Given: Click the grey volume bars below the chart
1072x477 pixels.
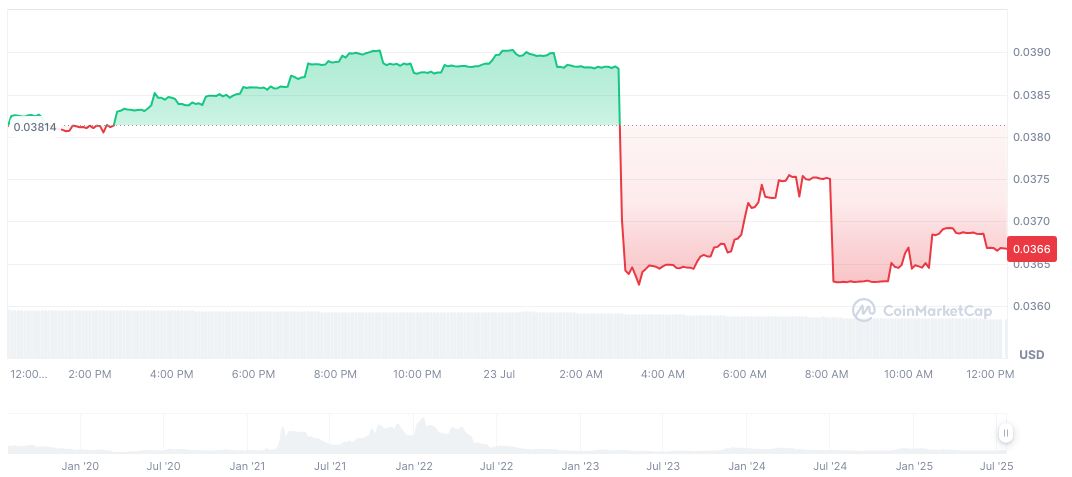Looking at the screenshot, I should click(x=500, y=335).
